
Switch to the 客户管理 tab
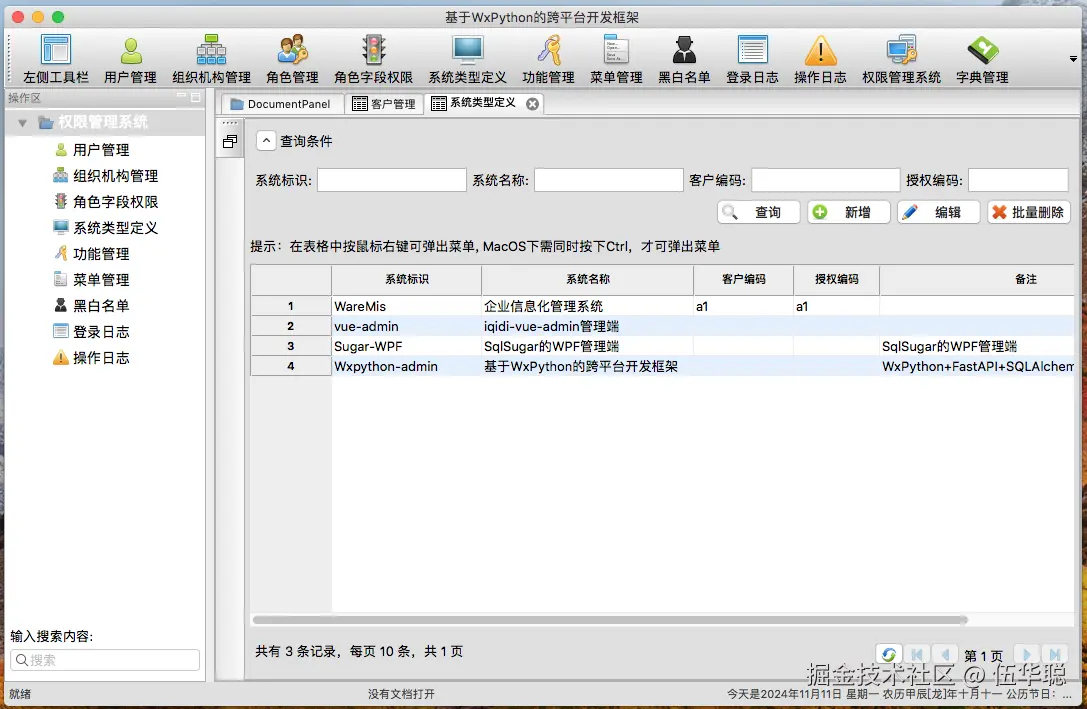click(384, 104)
